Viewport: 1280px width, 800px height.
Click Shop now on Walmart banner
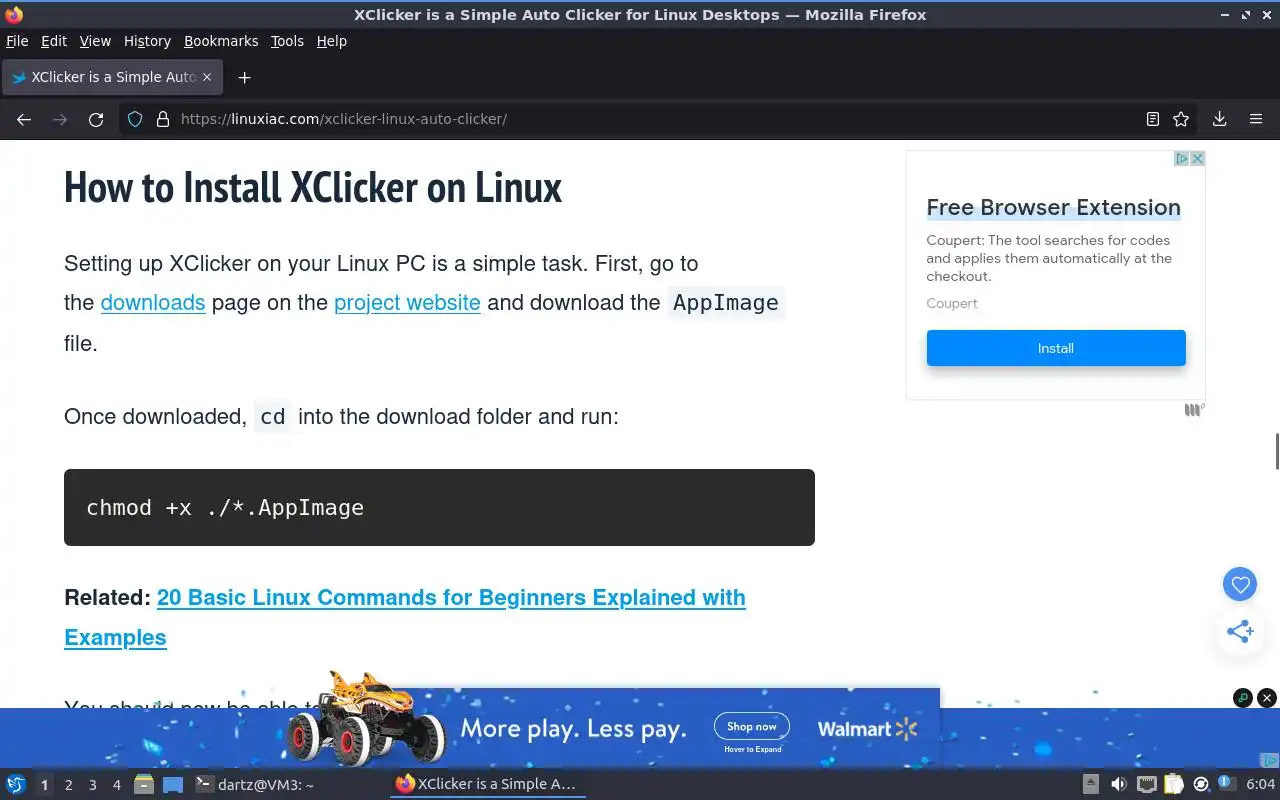point(752,727)
